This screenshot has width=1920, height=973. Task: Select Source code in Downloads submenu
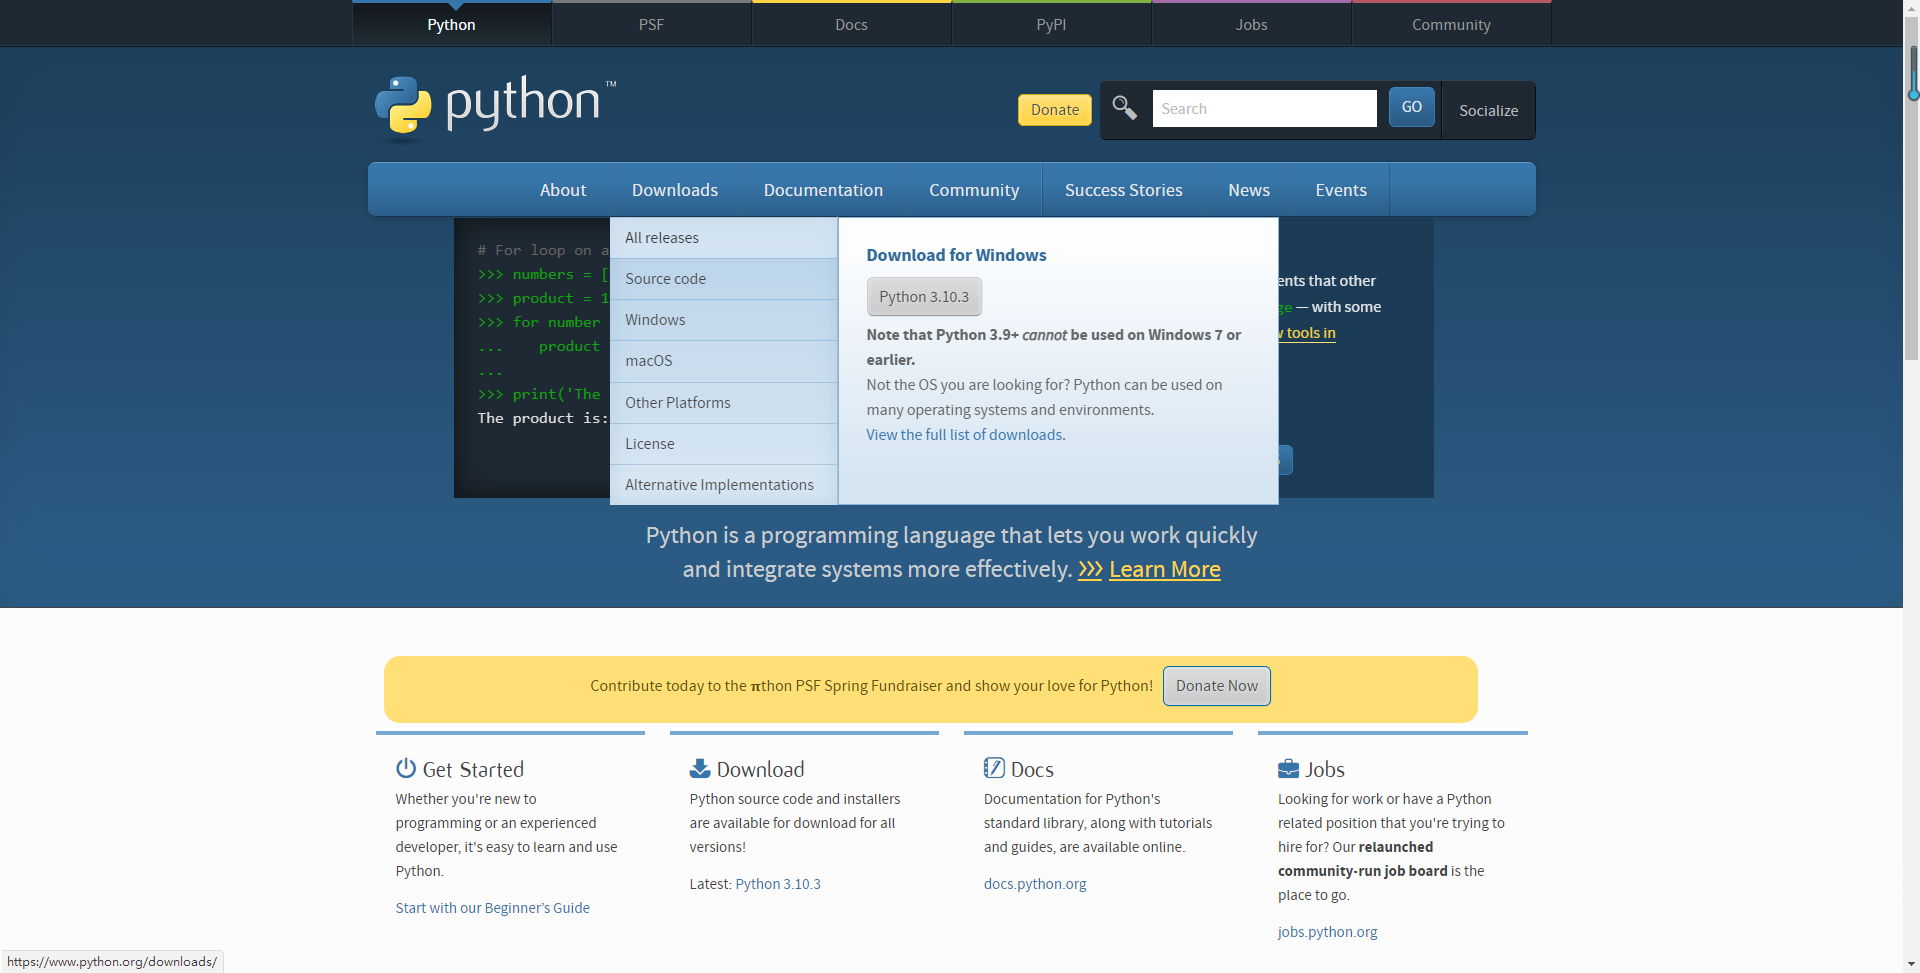[724, 279]
